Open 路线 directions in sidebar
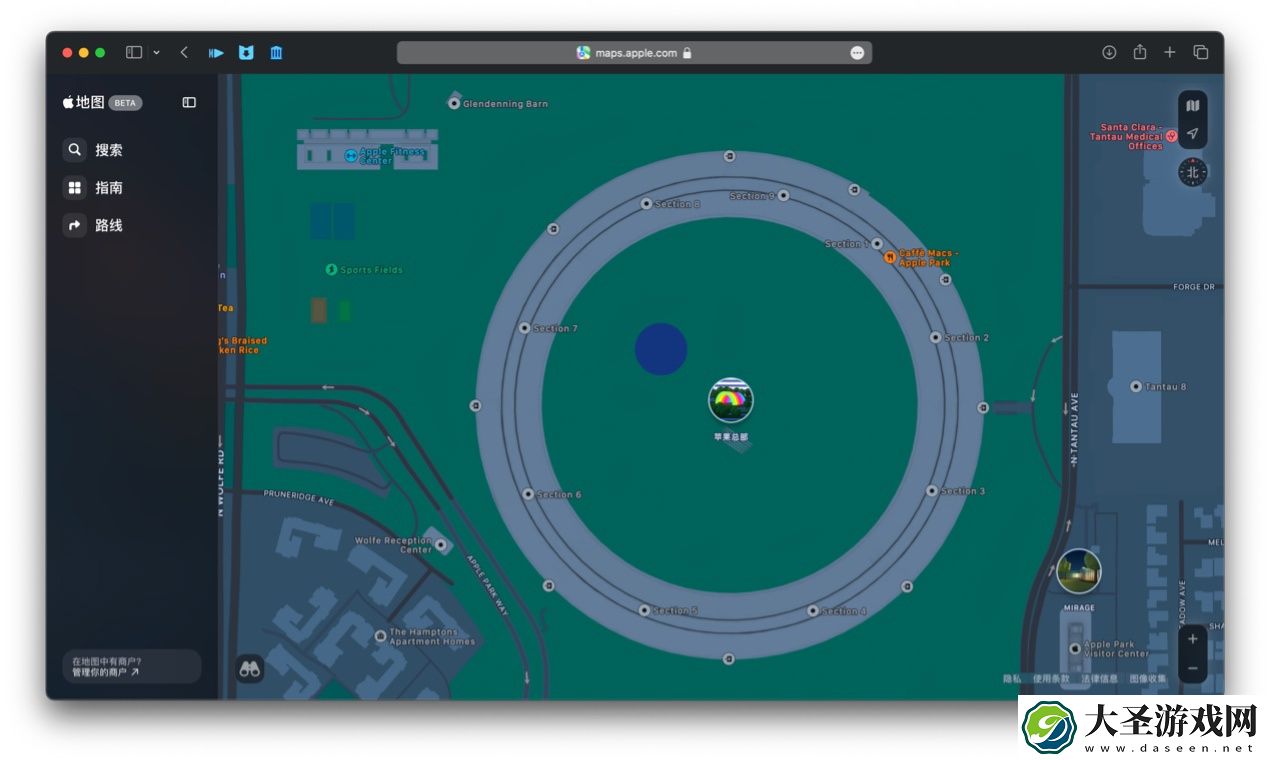The width and height of the screenshot is (1268, 760). 94,226
